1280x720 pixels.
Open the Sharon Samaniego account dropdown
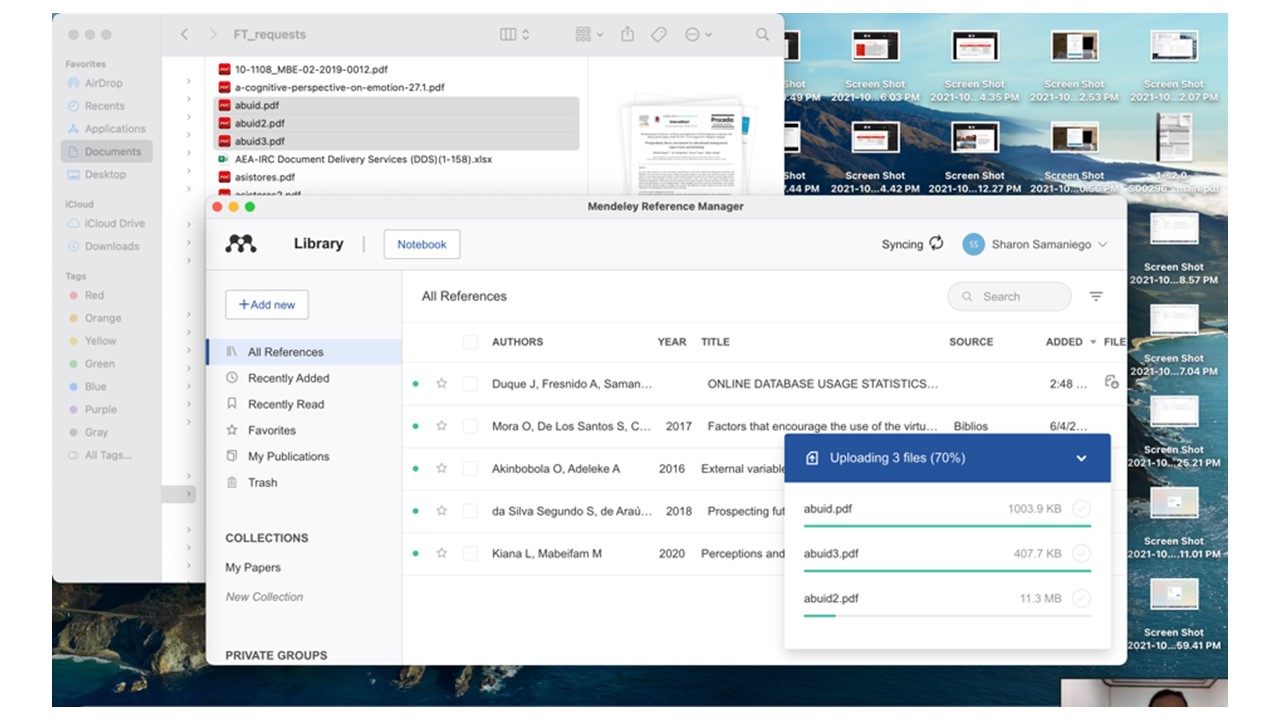tap(1103, 244)
